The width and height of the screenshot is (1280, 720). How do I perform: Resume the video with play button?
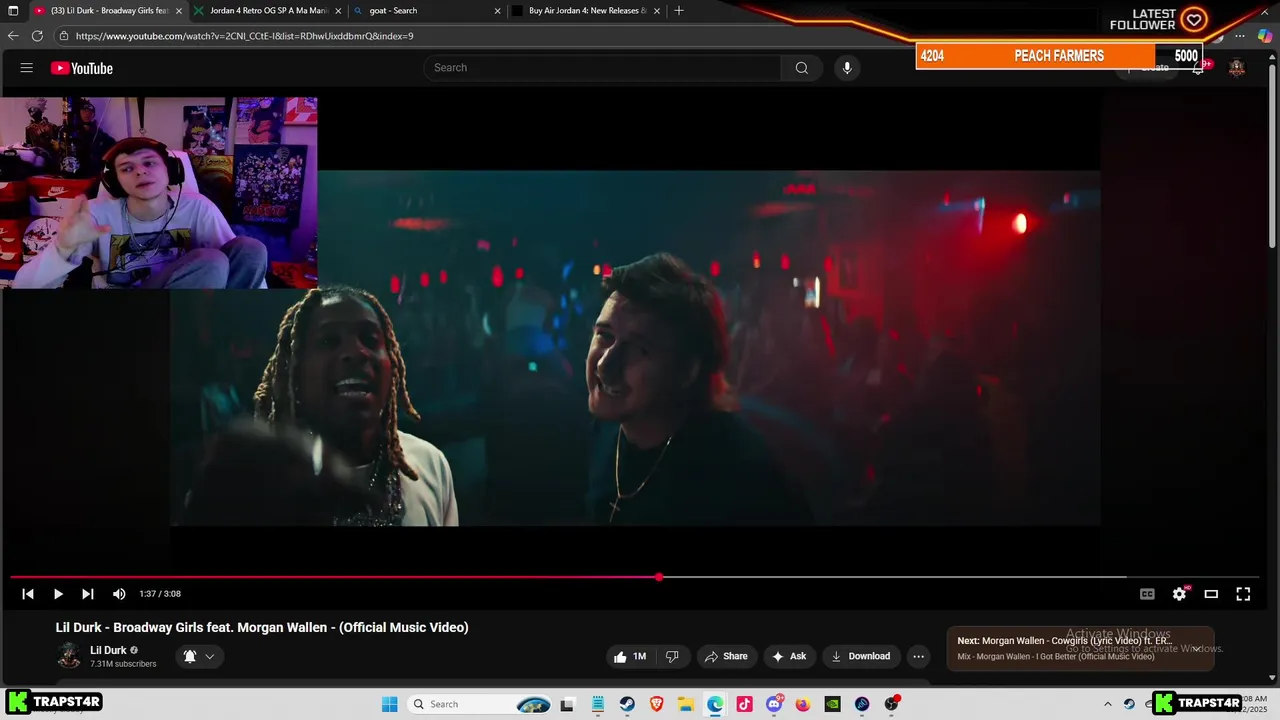58,594
